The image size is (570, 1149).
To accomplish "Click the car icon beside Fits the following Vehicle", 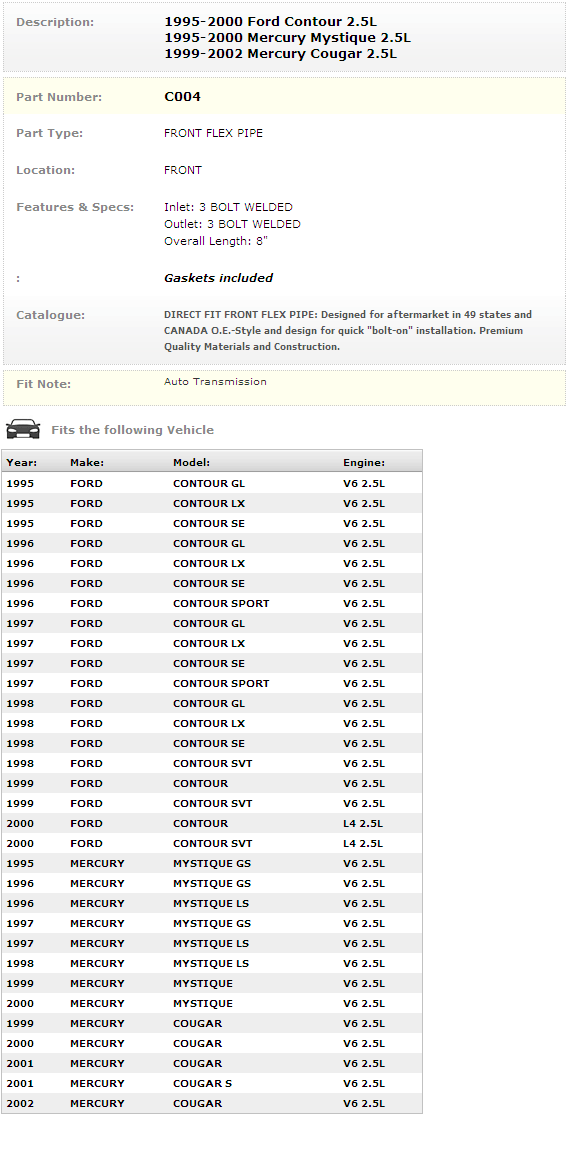I will (23, 429).
